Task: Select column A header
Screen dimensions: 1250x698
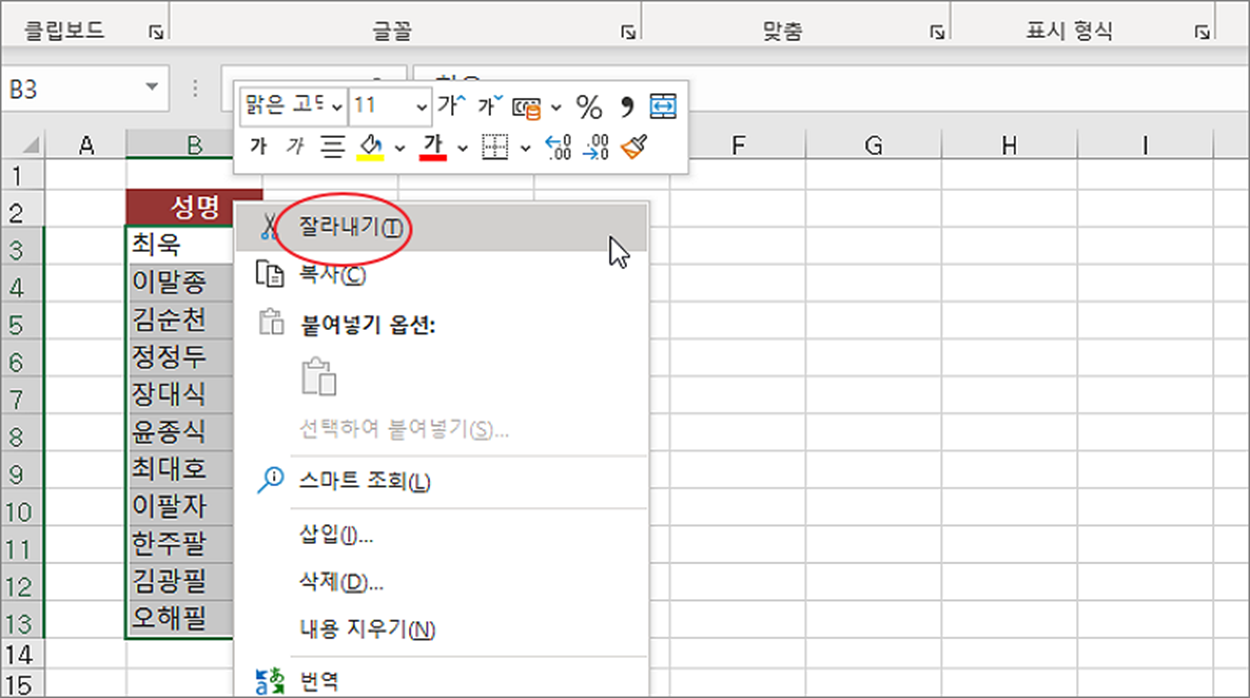Action: tap(86, 146)
